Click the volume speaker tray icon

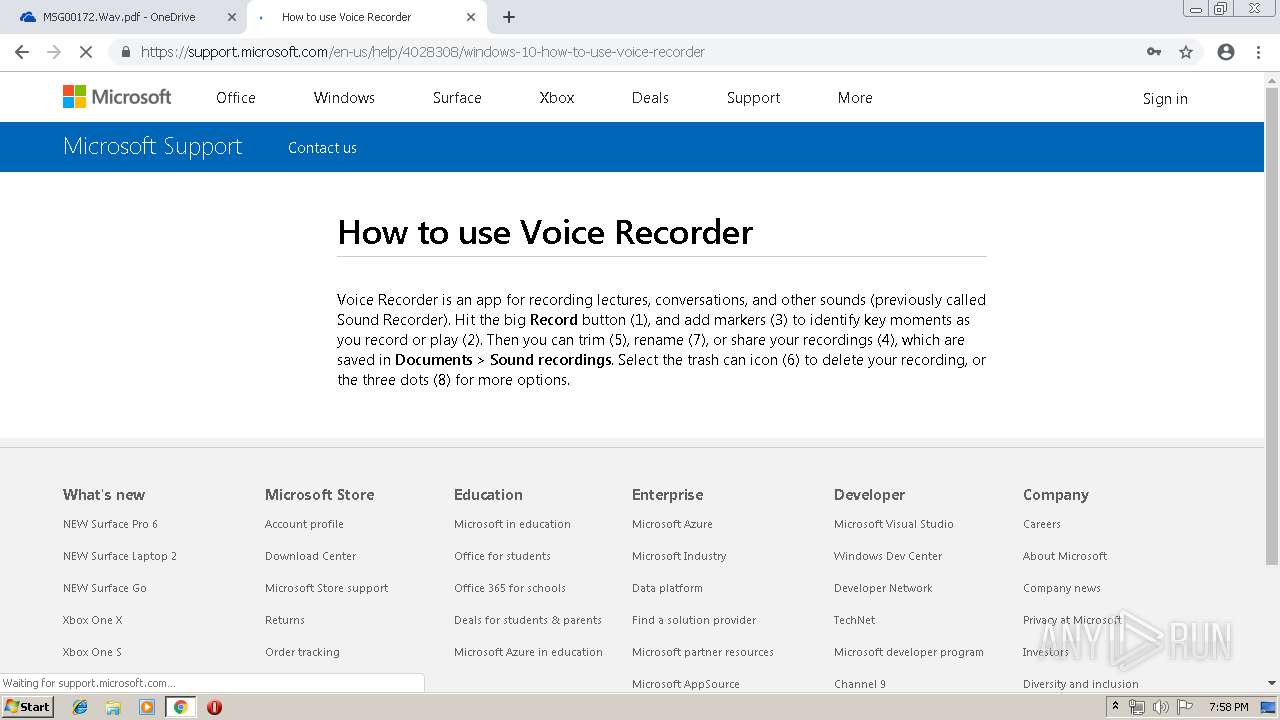coord(1160,707)
